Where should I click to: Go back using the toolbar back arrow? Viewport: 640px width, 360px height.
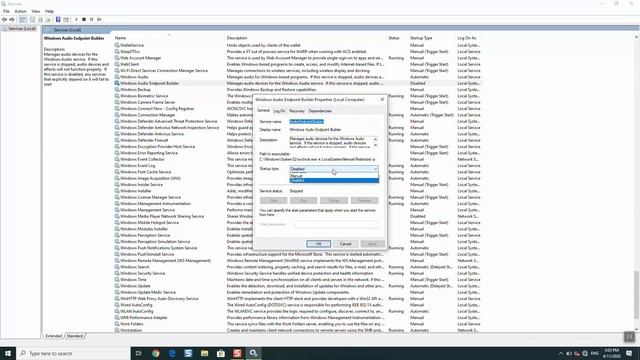coord(4,19)
